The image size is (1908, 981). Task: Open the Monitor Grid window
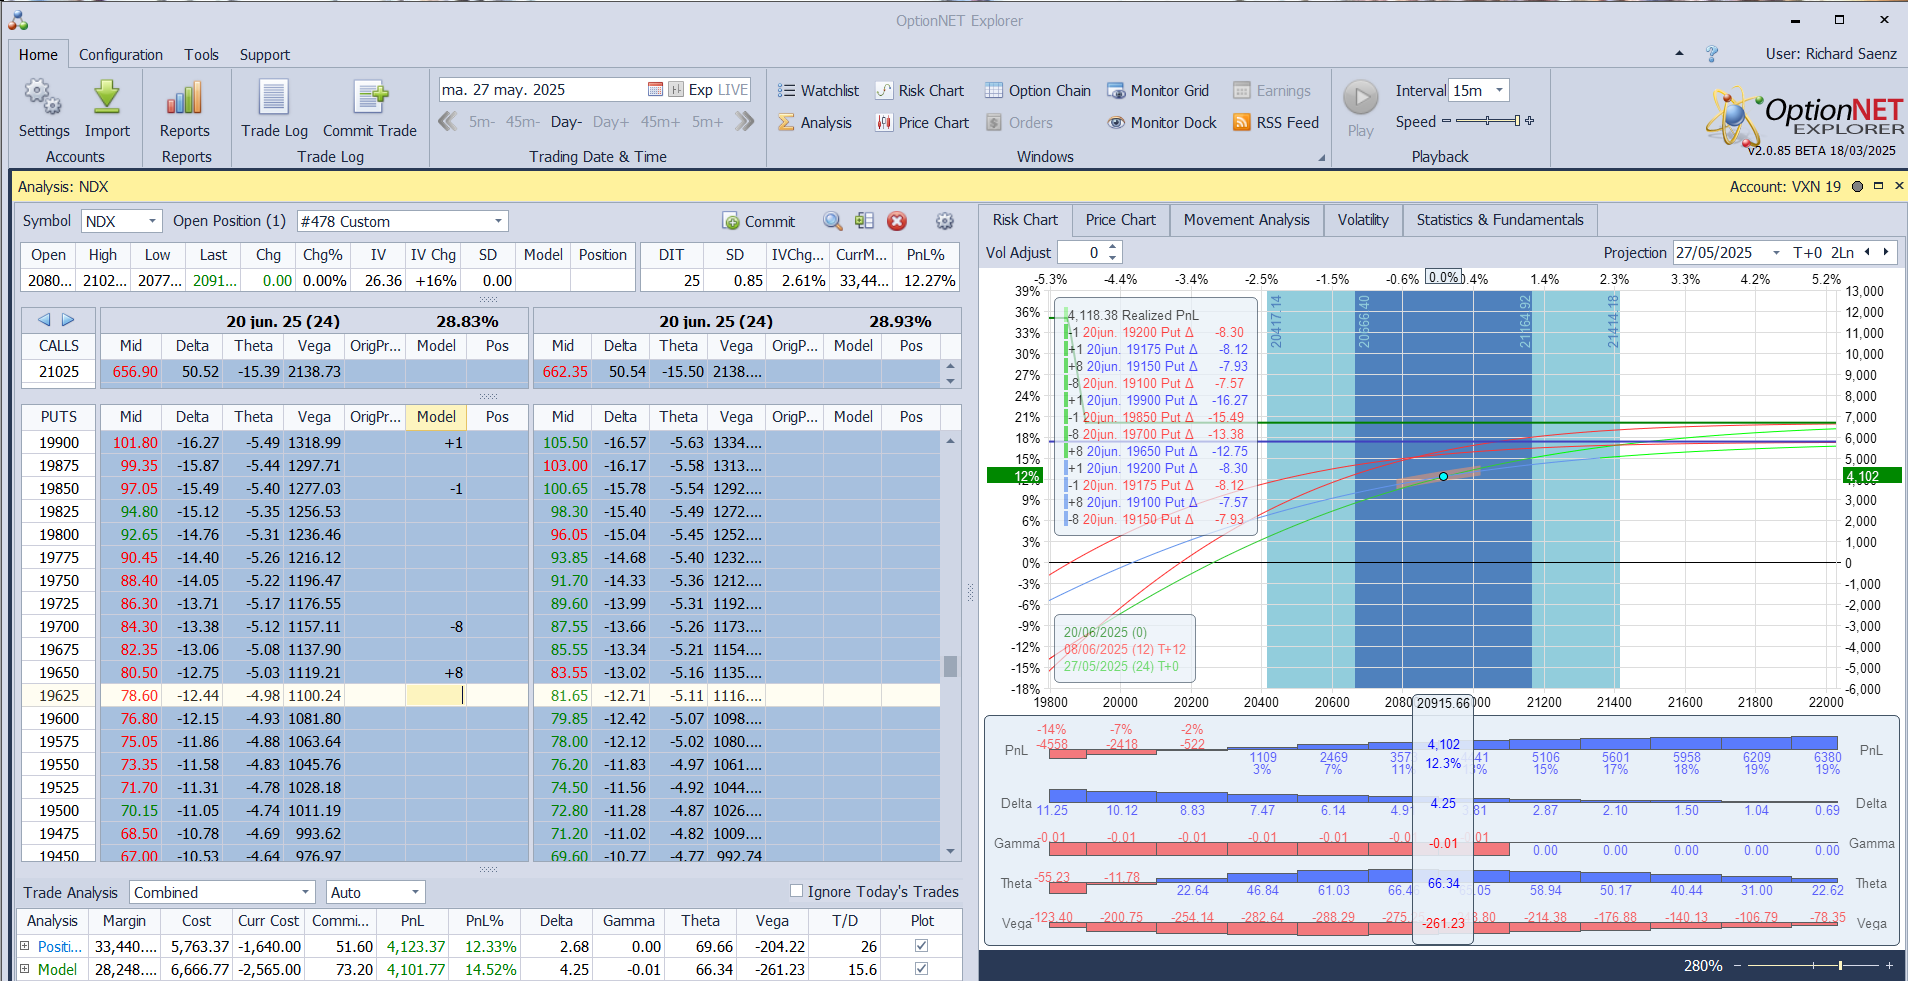pos(1158,90)
